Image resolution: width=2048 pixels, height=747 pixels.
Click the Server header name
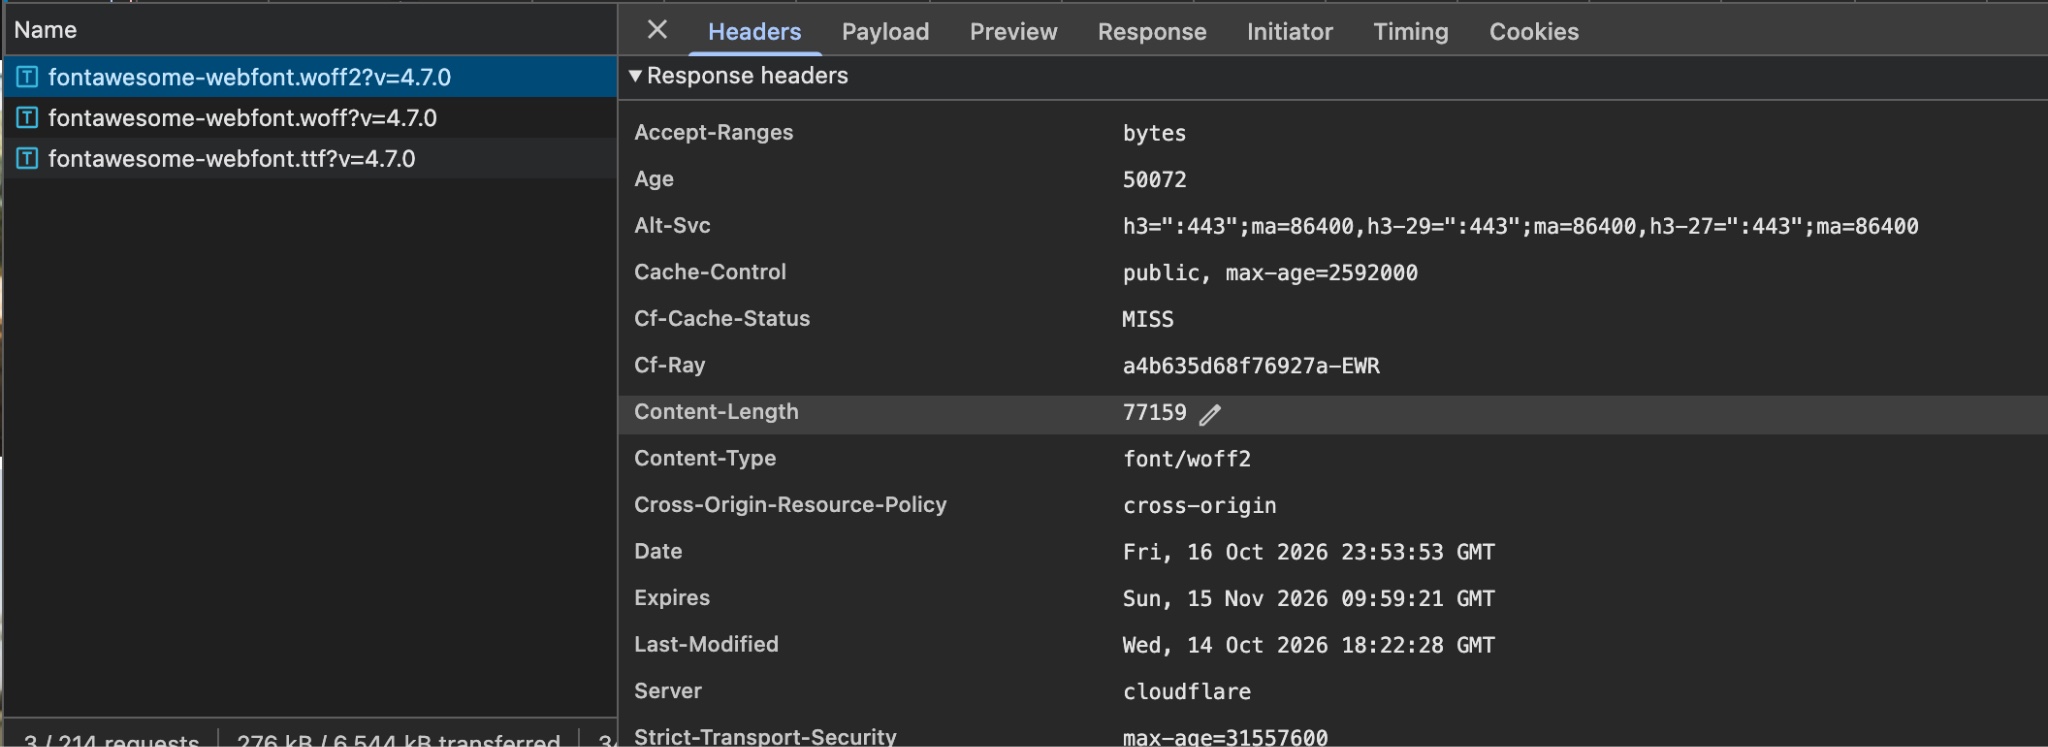click(668, 690)
